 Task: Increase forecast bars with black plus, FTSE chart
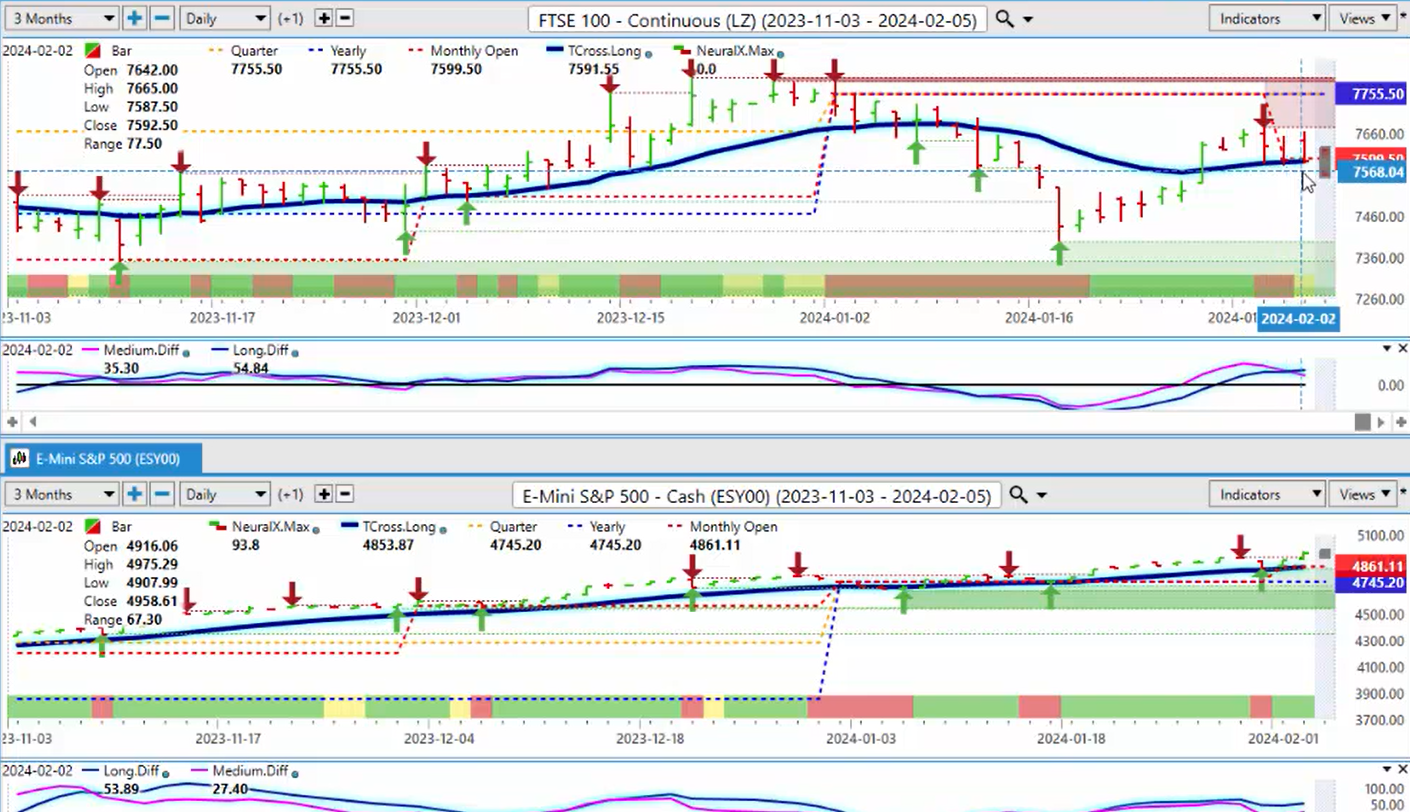tap(323, 18)
